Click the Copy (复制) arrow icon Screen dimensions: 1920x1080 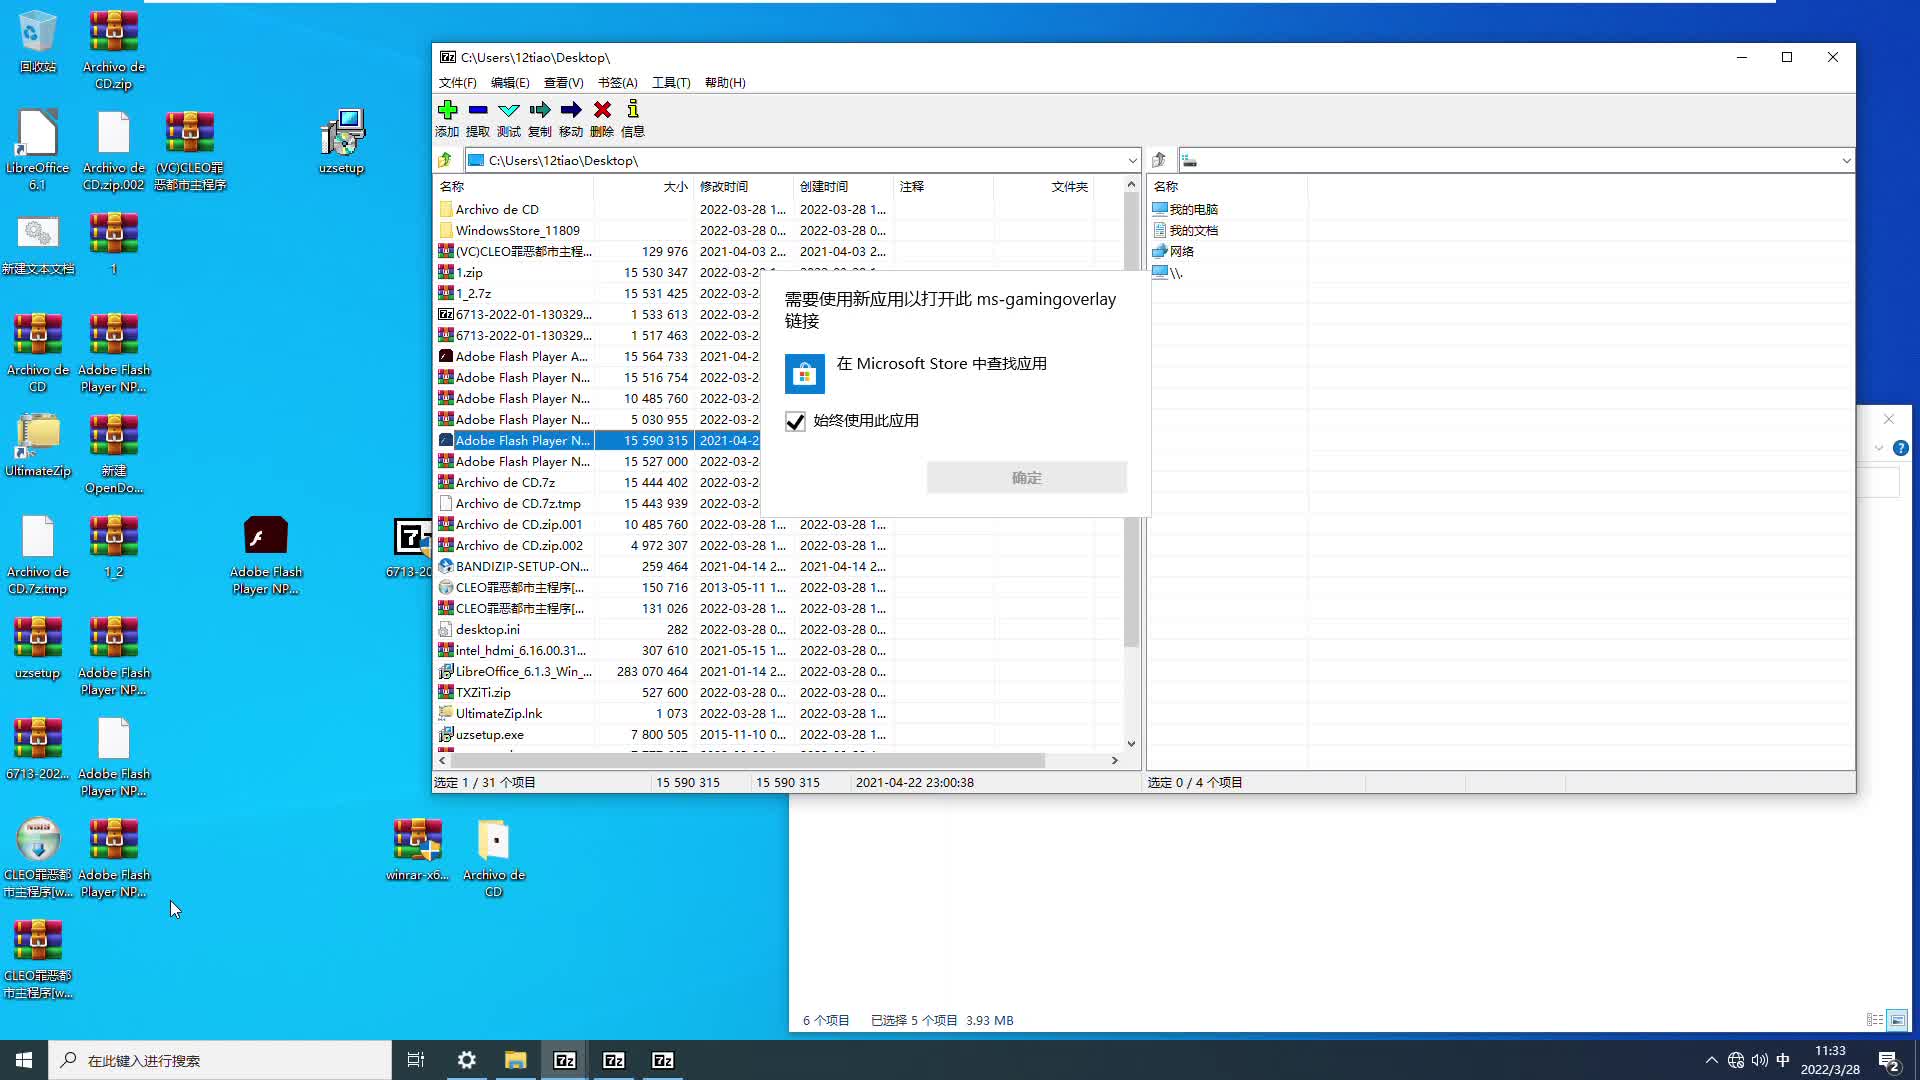(540, 110)
